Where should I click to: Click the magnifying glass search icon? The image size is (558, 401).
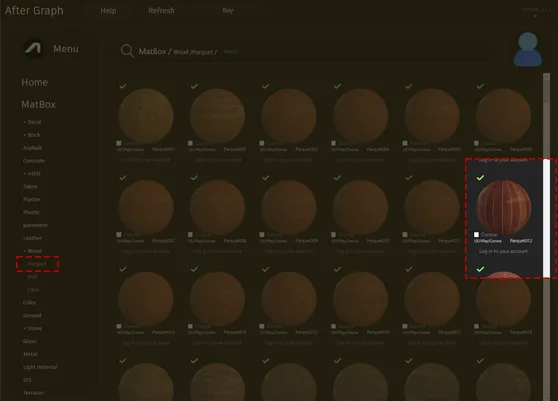pos(127,51)
